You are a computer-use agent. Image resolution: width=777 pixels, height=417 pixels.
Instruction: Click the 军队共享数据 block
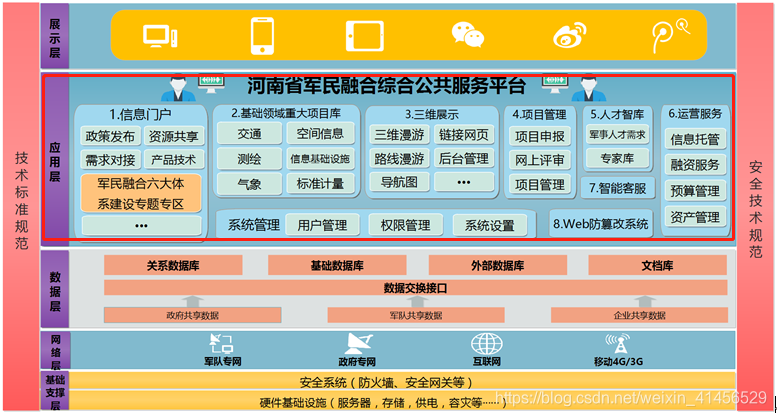pyautogui.click(x=416, y=315)
